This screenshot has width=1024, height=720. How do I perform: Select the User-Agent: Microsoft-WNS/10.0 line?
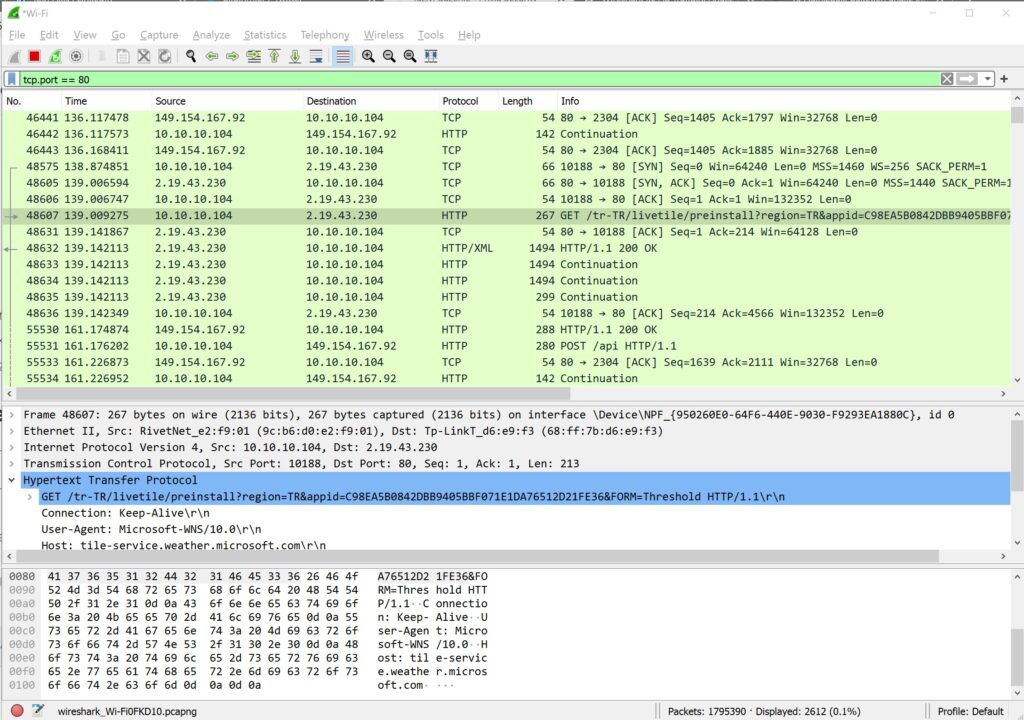point(151,529)
